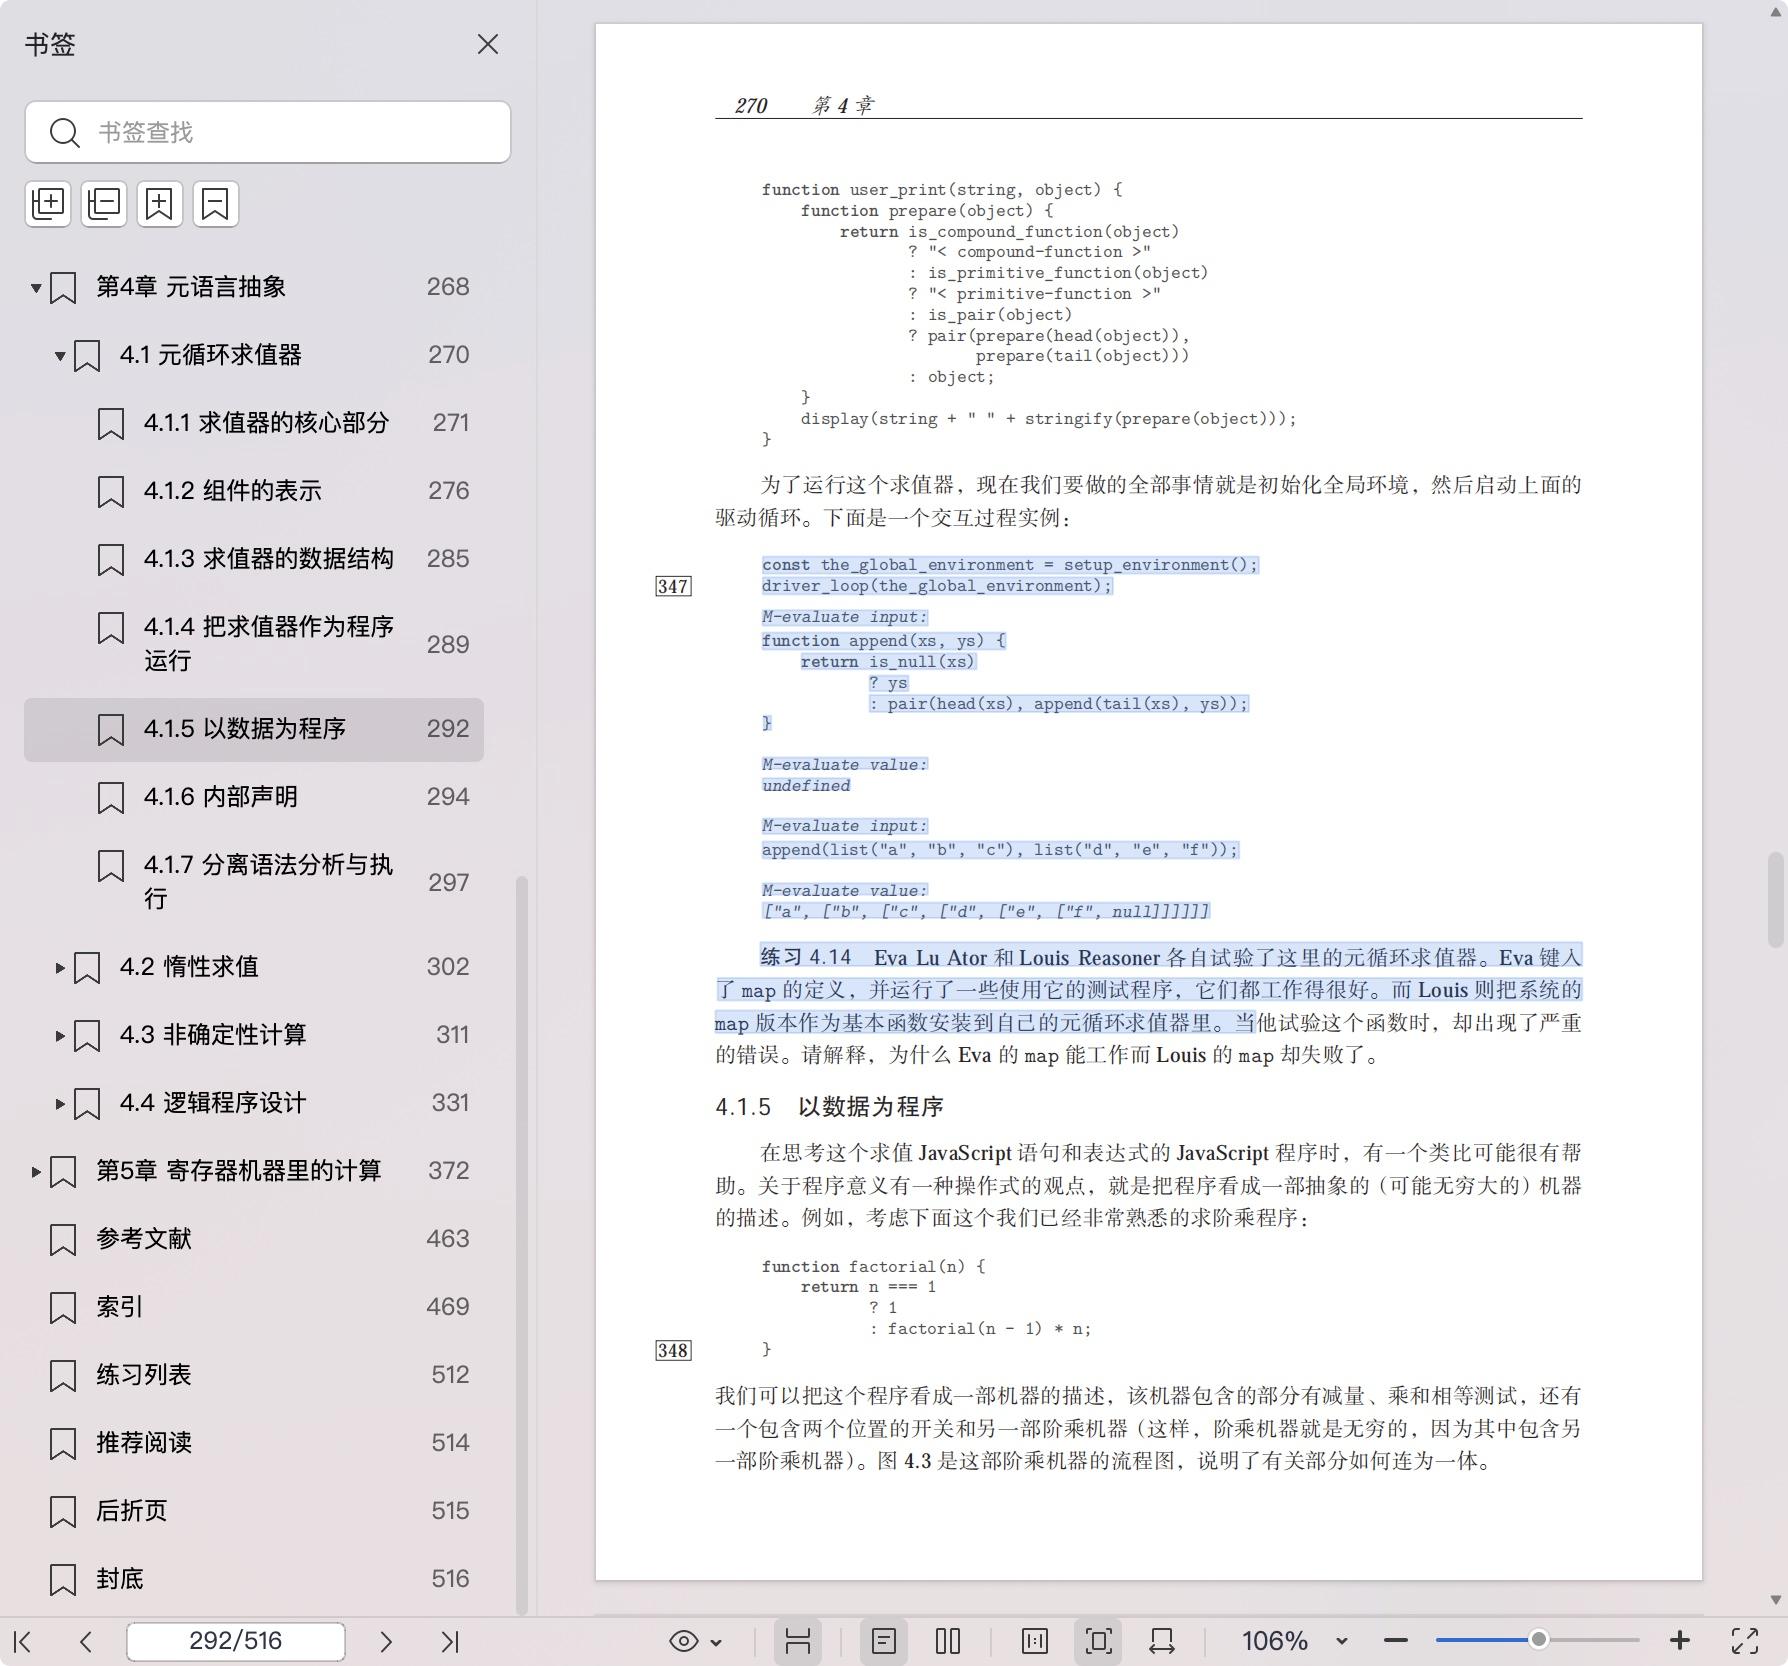Open bookmark 4.1.1 求值器的核心部分

[x=254, y=423]
